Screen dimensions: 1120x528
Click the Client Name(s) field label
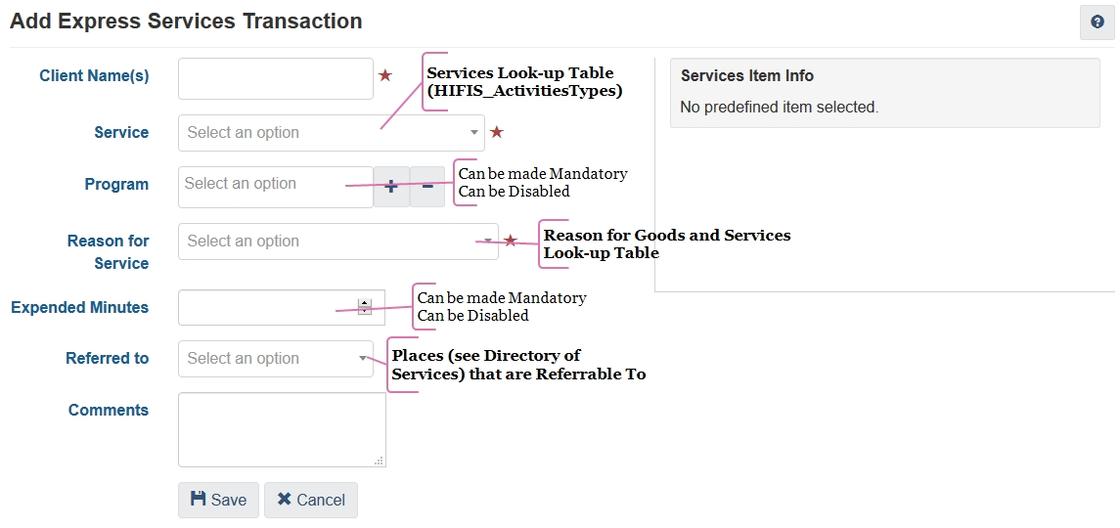[94, 76]
